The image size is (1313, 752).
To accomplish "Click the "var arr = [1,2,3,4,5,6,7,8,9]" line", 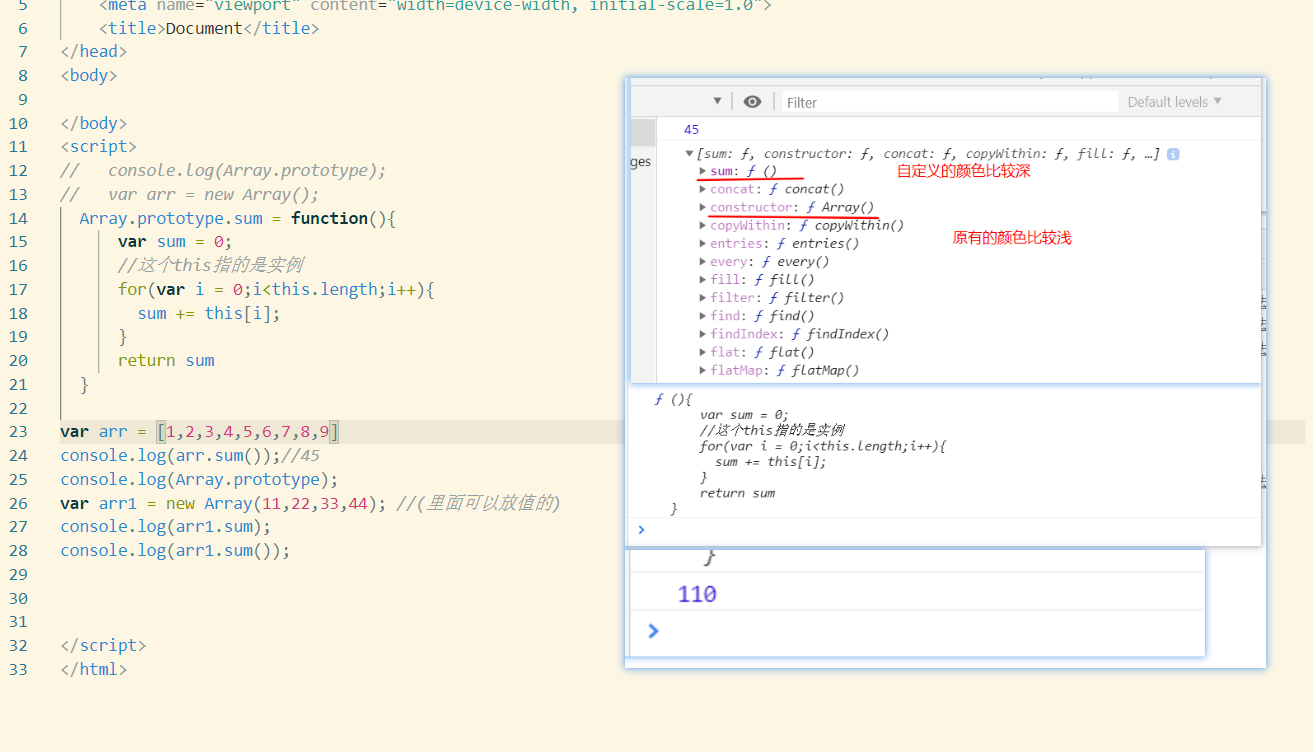I will click(x=200, y=432).
